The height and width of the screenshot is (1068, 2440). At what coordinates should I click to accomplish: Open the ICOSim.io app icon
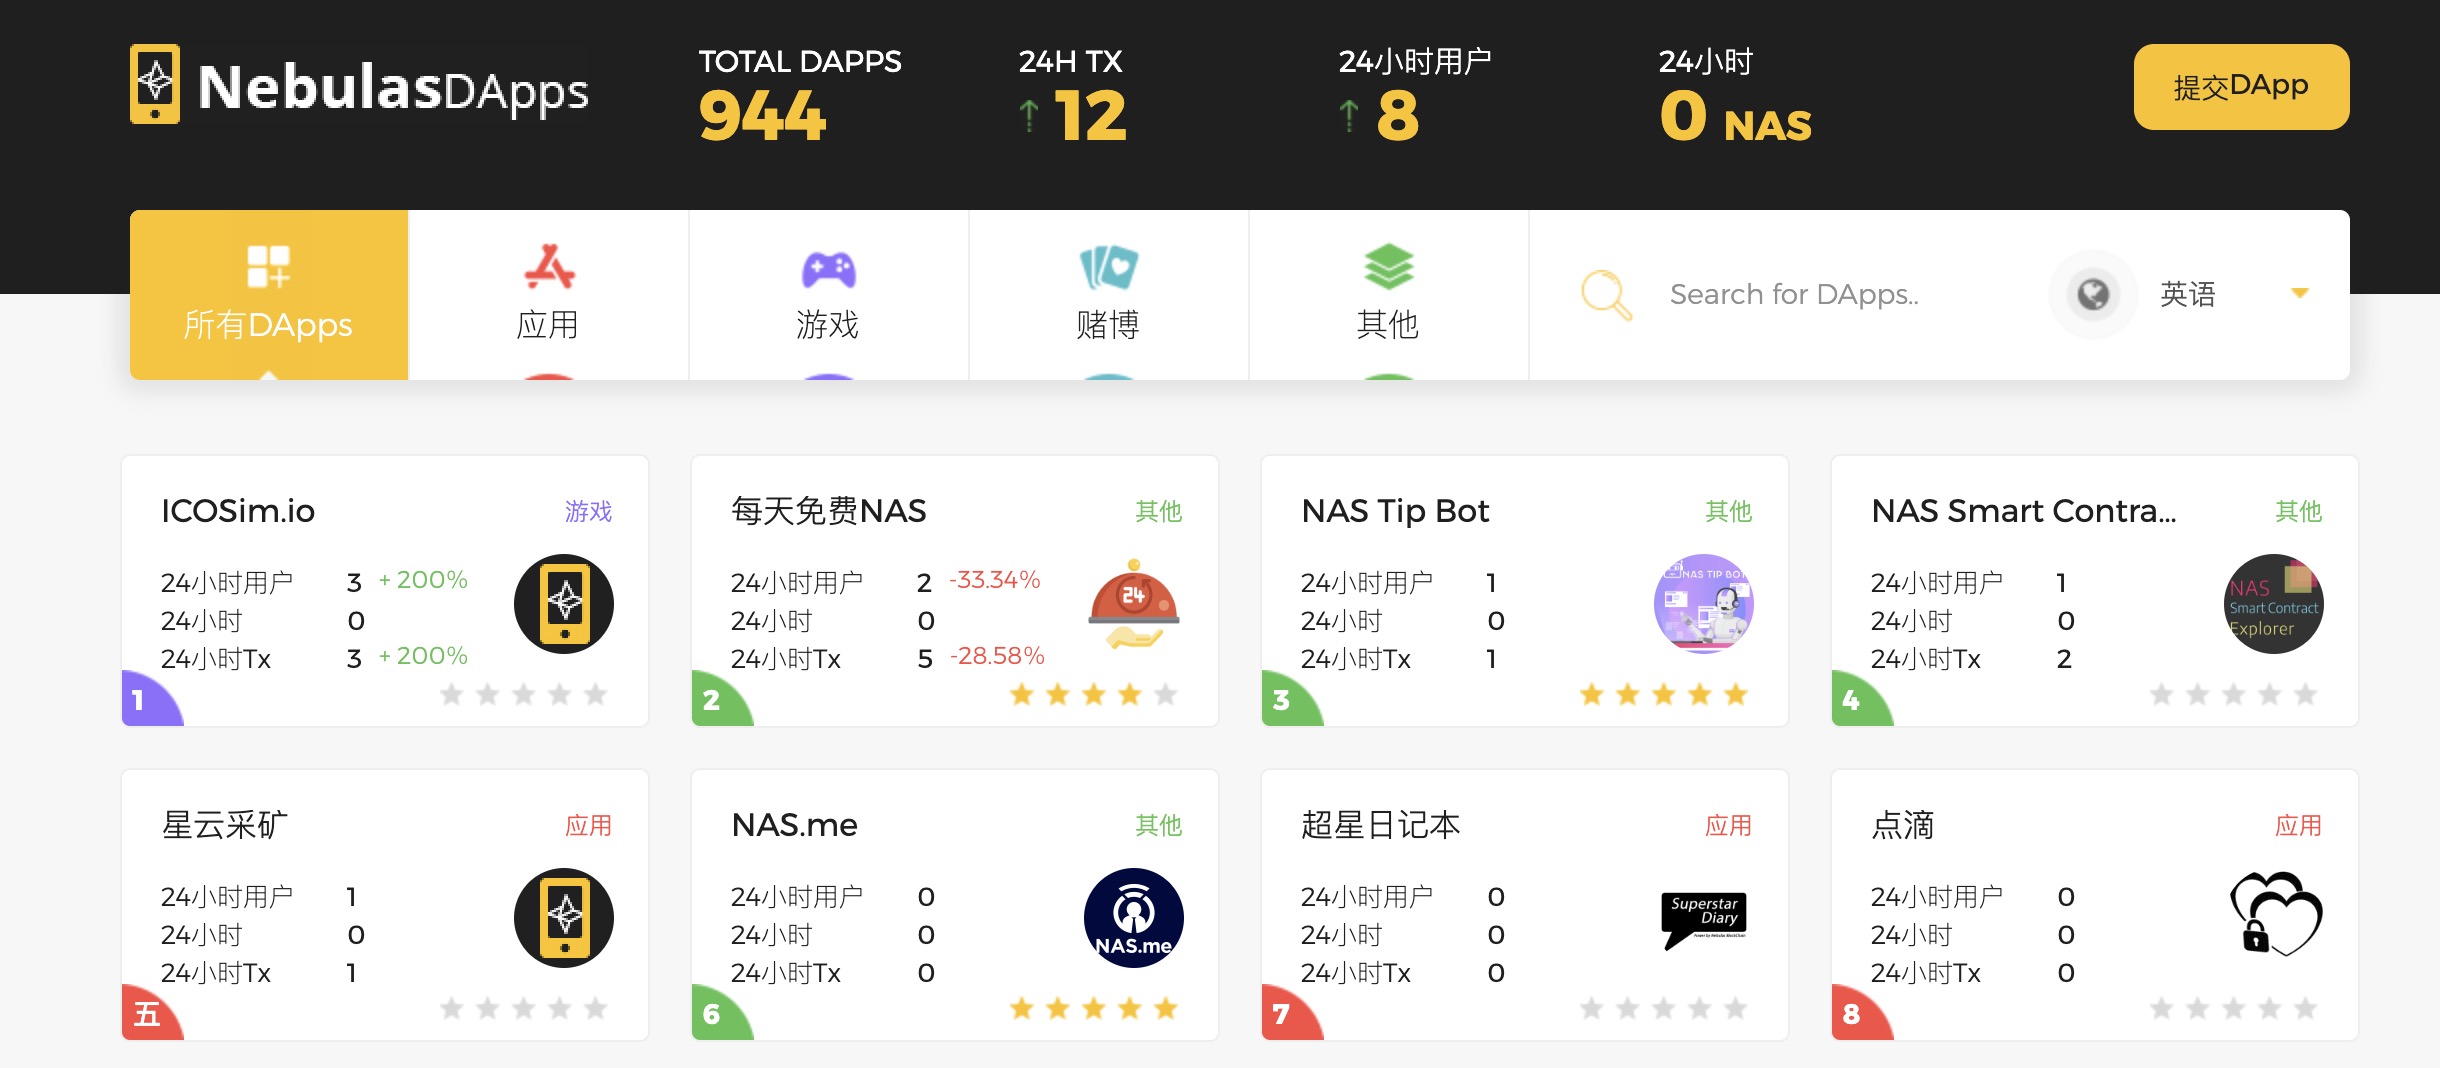[x=564, y=604]
